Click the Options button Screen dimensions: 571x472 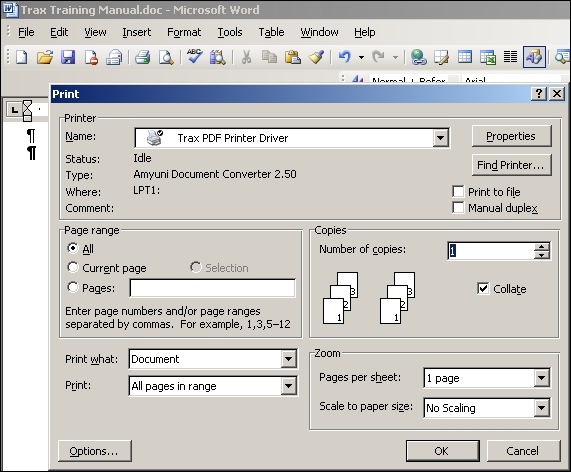[94, 451]
